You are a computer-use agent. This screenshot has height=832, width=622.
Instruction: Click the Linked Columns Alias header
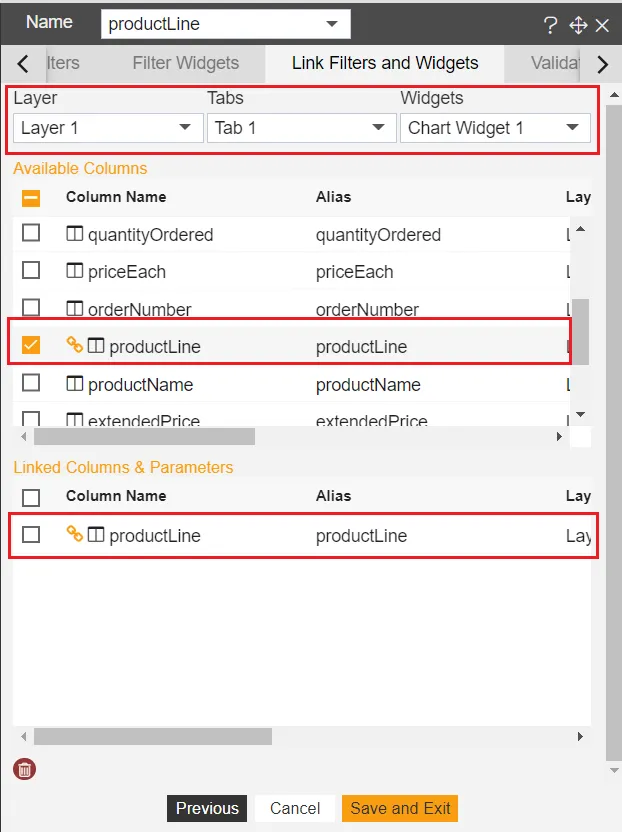coord(333,496)
